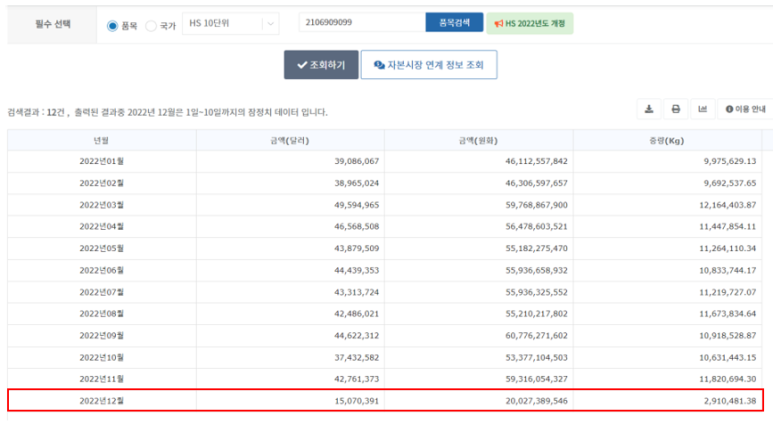Click the 금액(달러) column header

(290, 141)
